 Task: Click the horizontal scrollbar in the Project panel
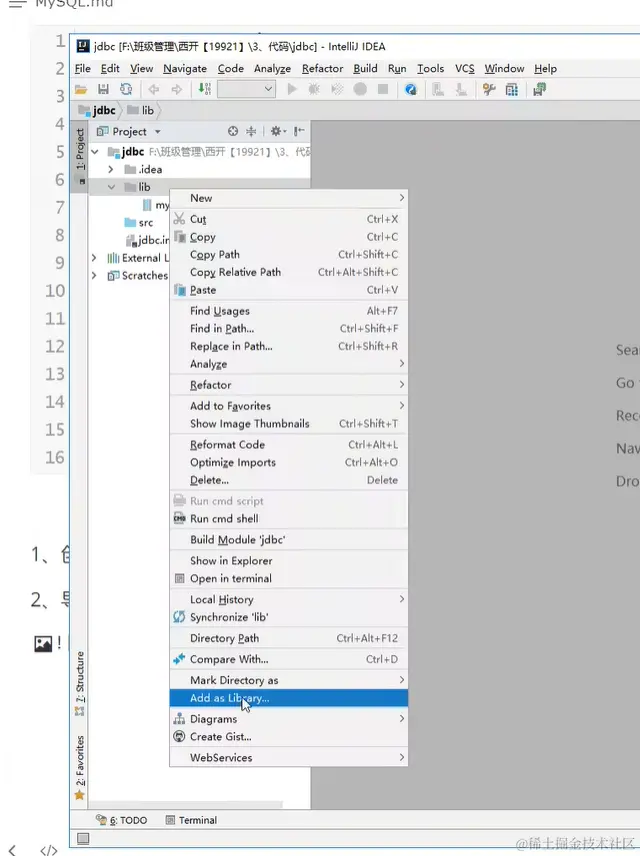(x=186, y=805)
